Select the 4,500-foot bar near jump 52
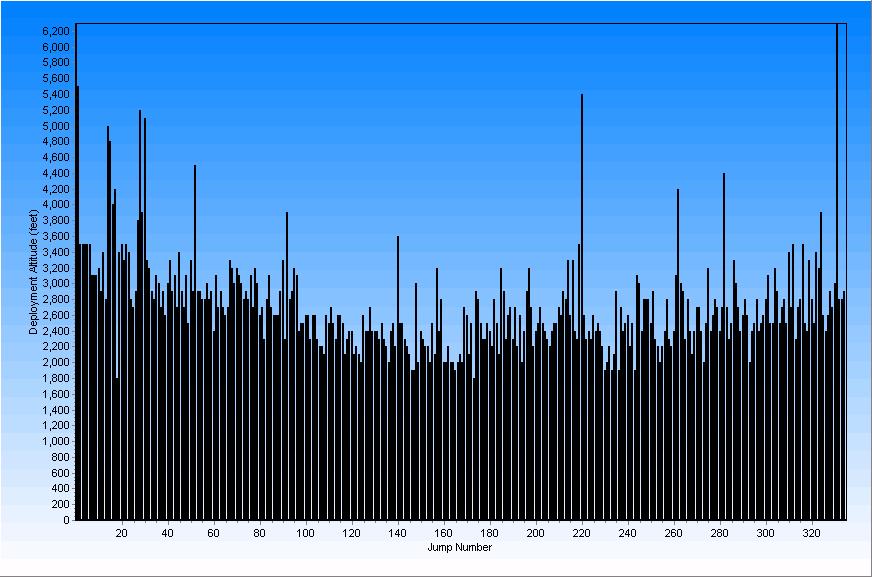 click(x=195, y=342)
